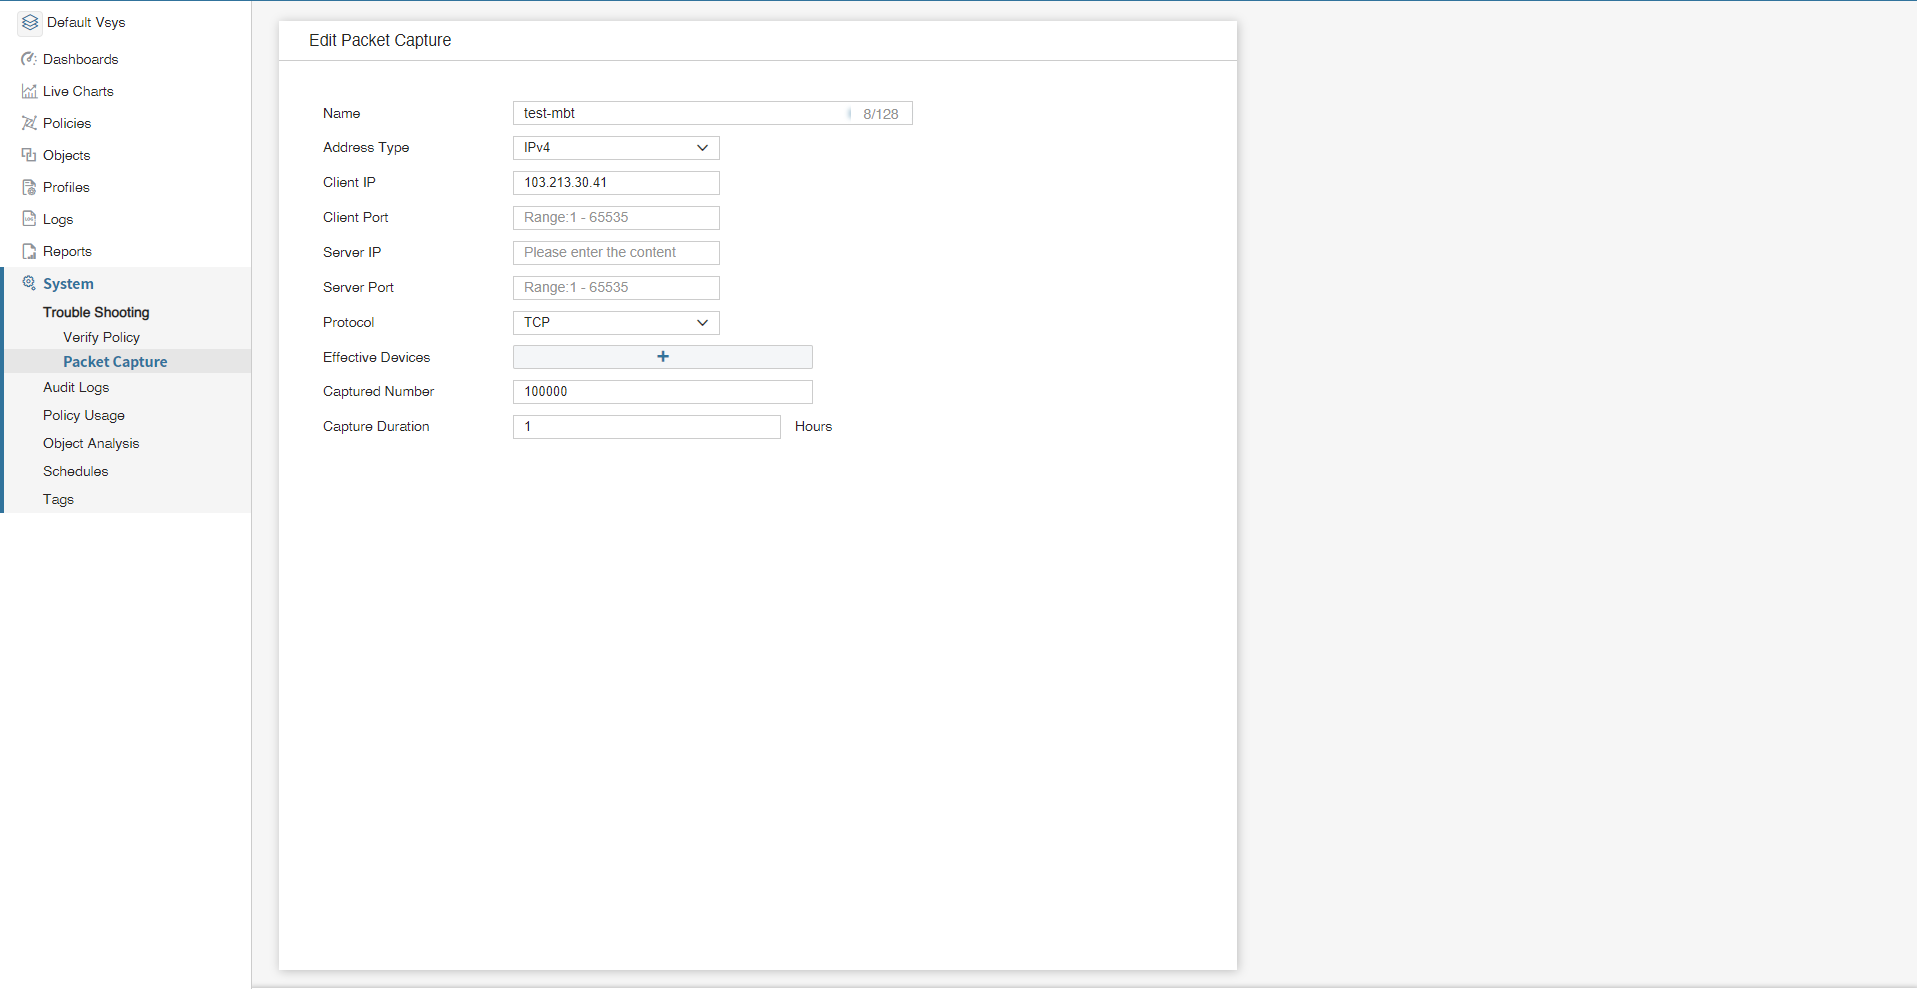
Task: Click the Profiles document icon
Action: [x=29, y=187]
